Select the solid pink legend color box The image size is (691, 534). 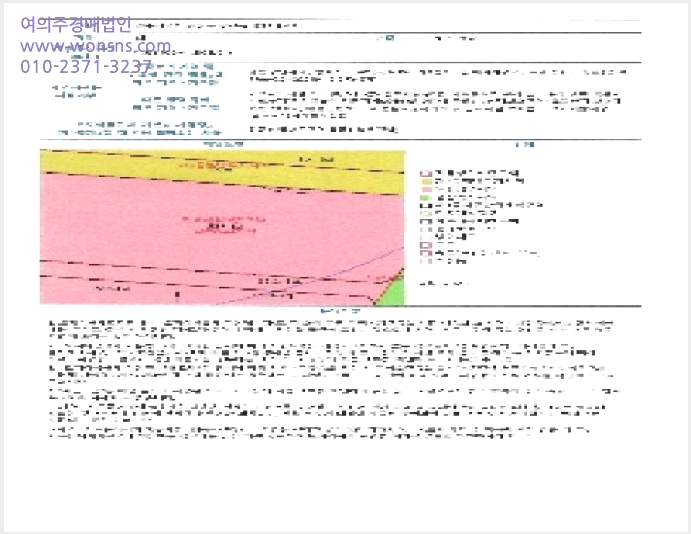[x=426, y=189]
